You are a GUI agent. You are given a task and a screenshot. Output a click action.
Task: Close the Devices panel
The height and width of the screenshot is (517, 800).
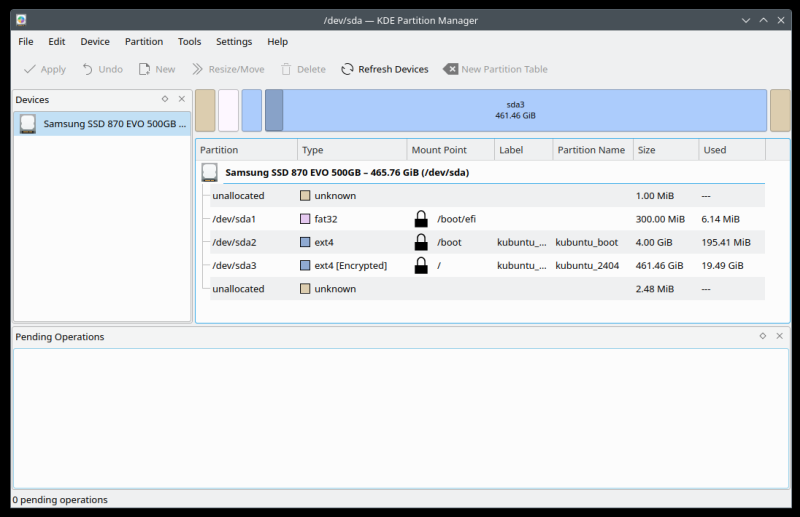181,99
